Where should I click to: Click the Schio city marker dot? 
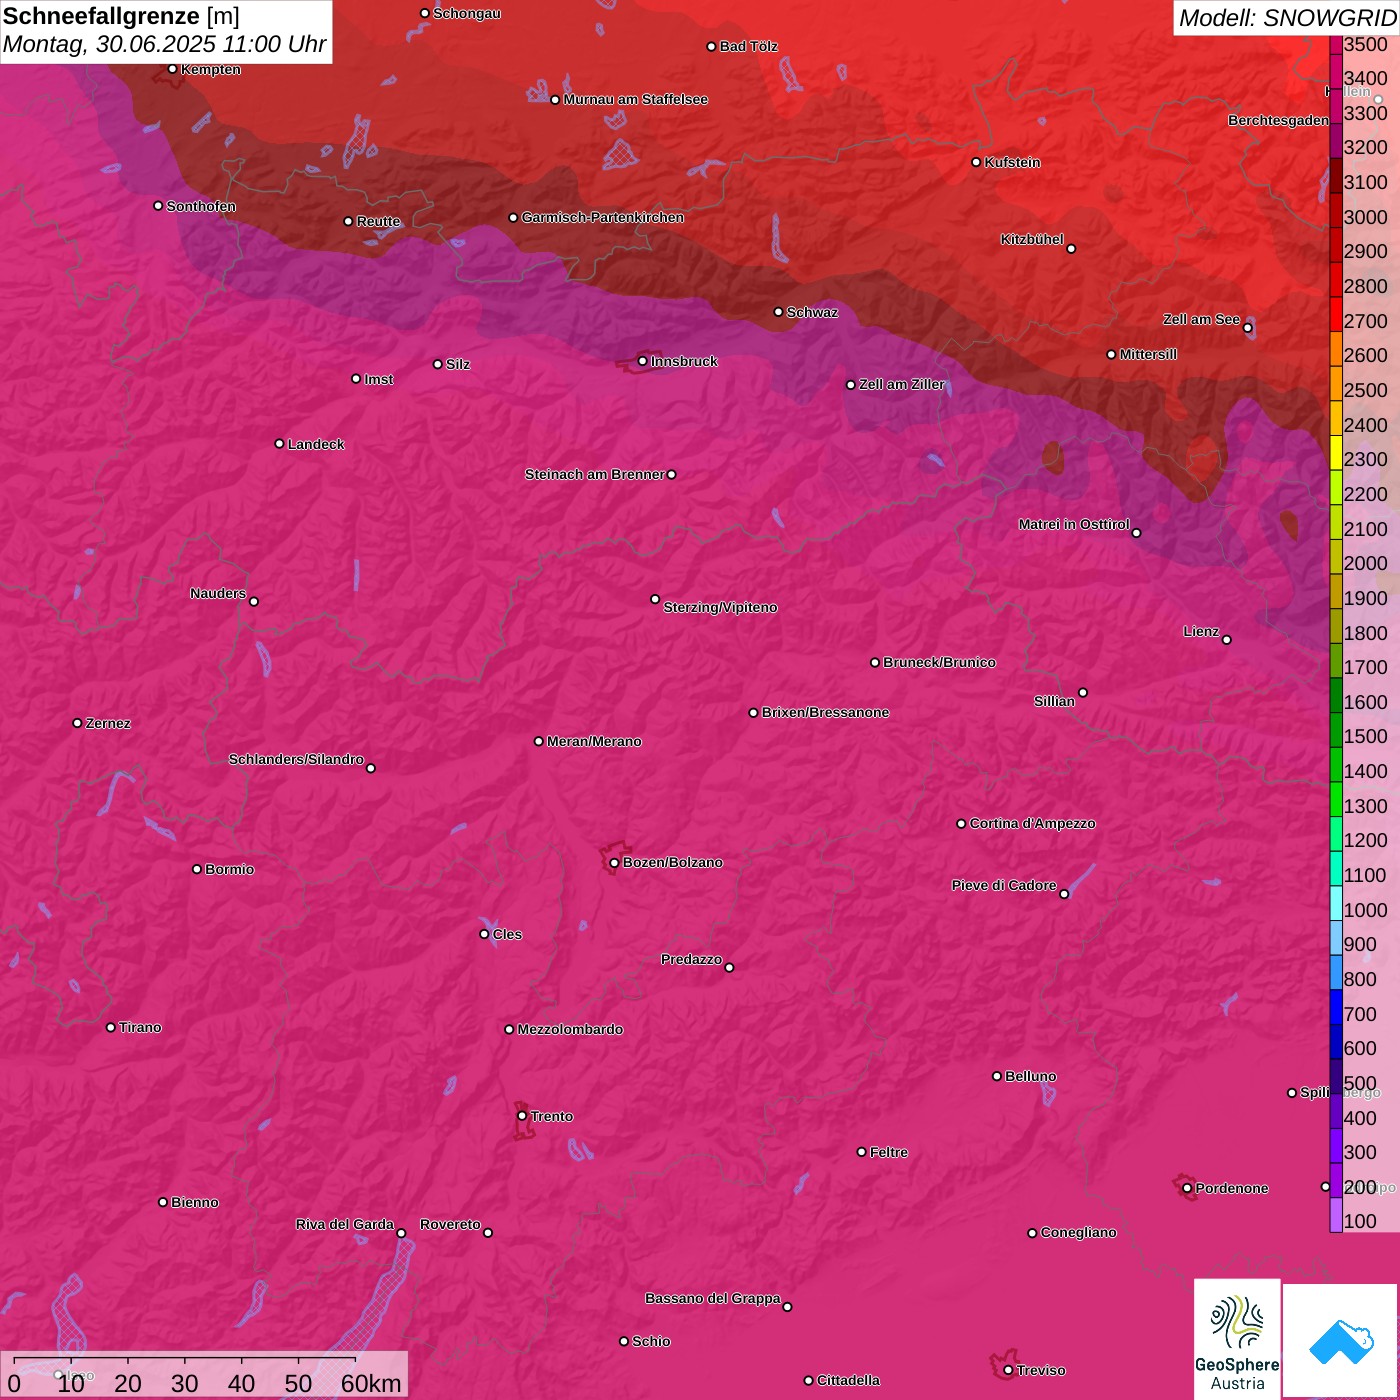point(624,1341)
